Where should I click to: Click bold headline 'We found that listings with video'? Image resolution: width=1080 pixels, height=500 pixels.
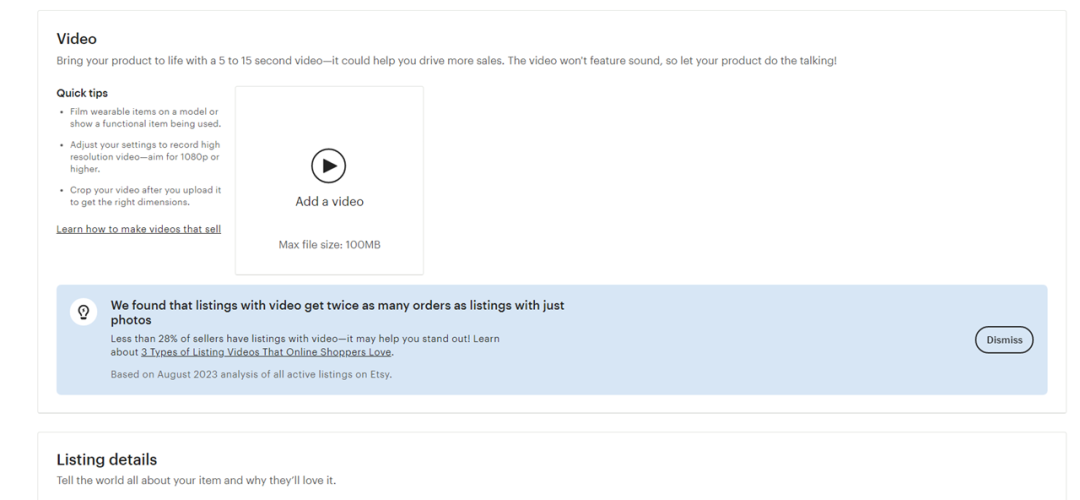point(338,313)
